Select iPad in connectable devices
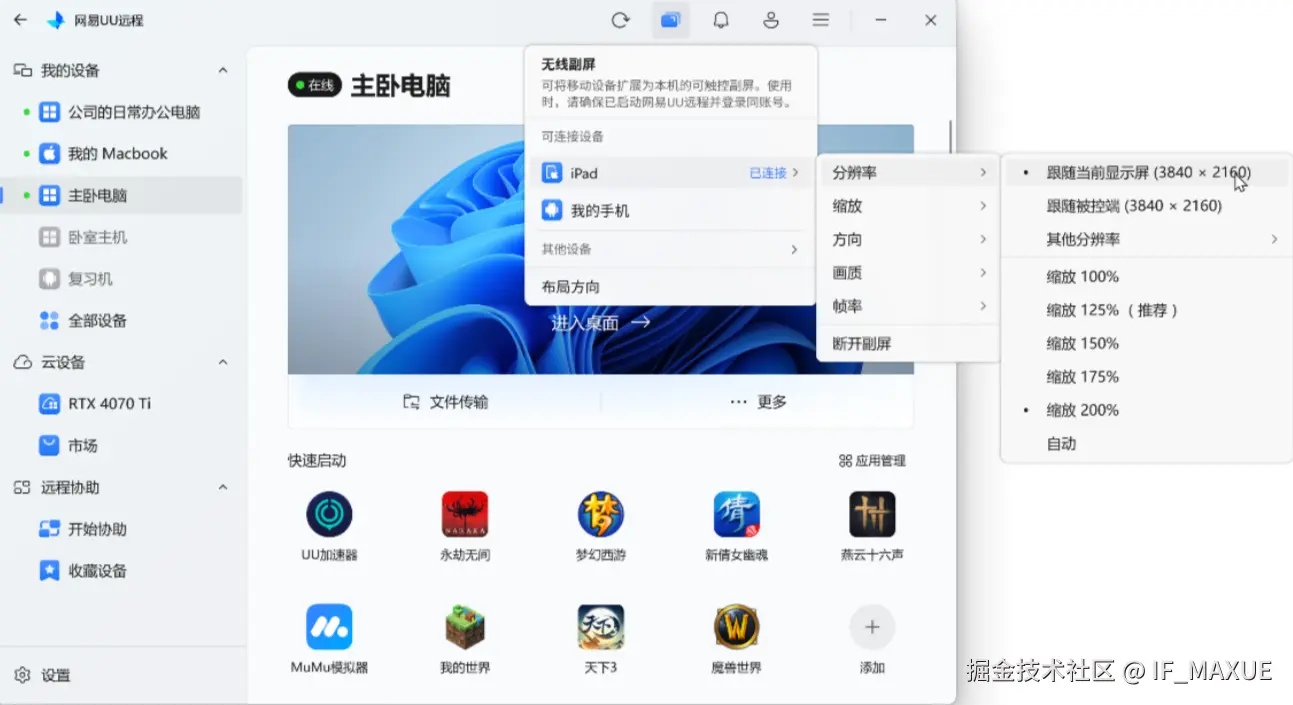 (671, 173)
